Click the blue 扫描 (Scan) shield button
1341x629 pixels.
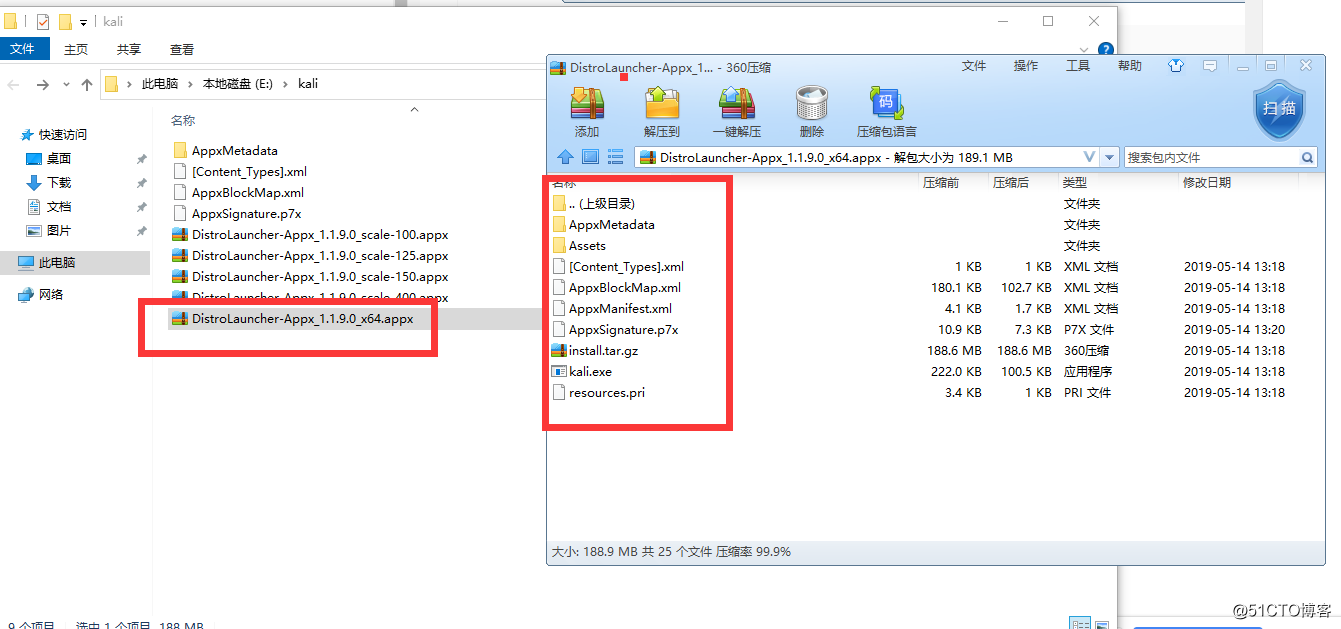[x=1279, y=108]
